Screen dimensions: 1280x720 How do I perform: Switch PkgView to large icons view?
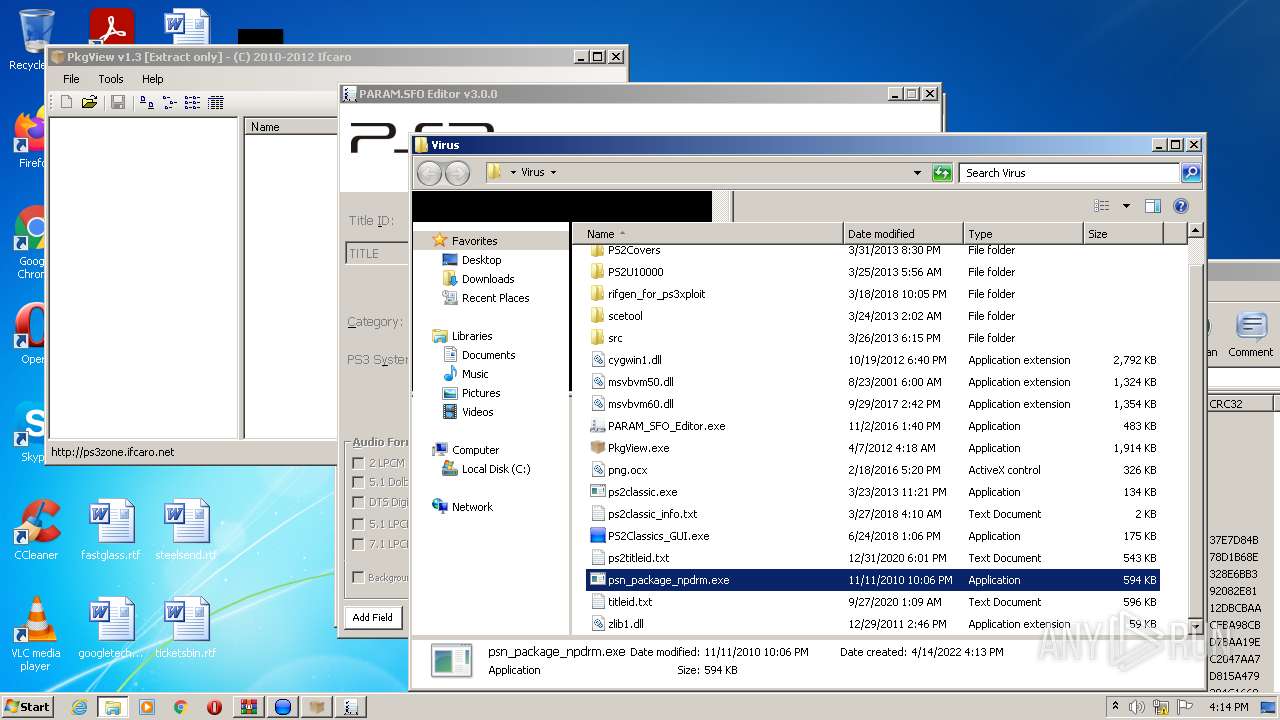pos(147,102)
